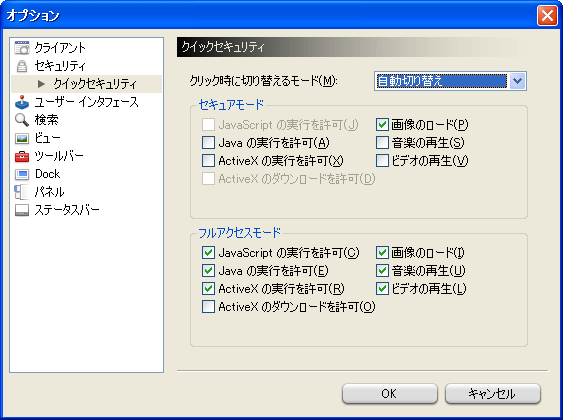Toggle 音楽の再生(S) in secure mode
The image size is (563, 420).
click(x=382, y=143)
